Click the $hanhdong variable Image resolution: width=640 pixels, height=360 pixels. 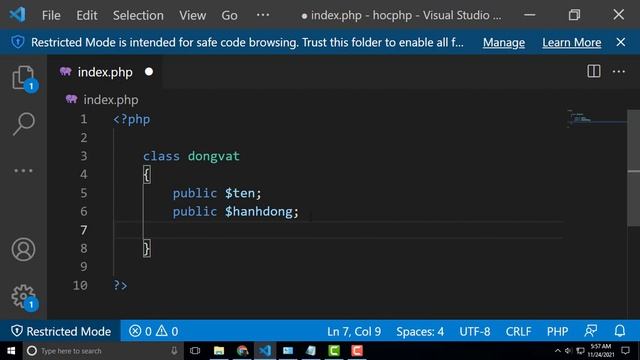(259, 211)
